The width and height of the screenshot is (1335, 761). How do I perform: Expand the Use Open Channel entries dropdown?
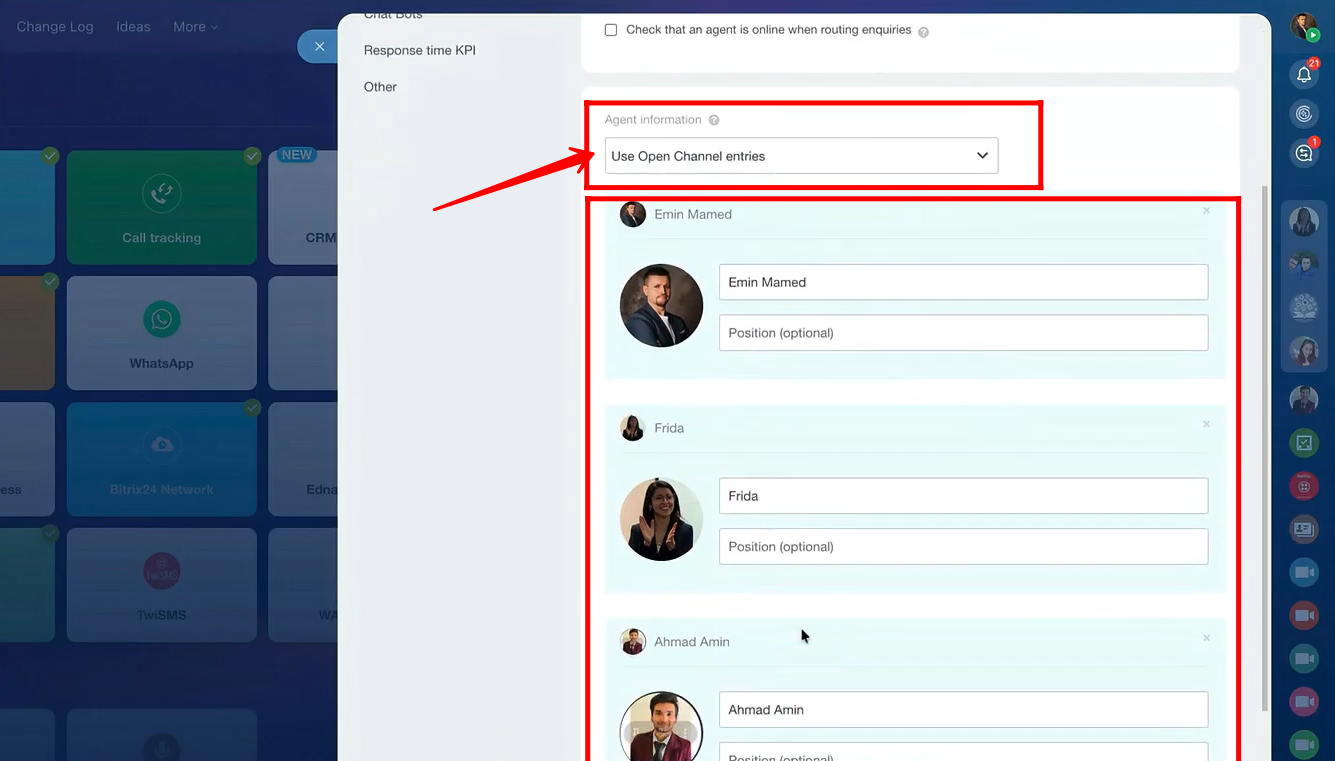801,156
